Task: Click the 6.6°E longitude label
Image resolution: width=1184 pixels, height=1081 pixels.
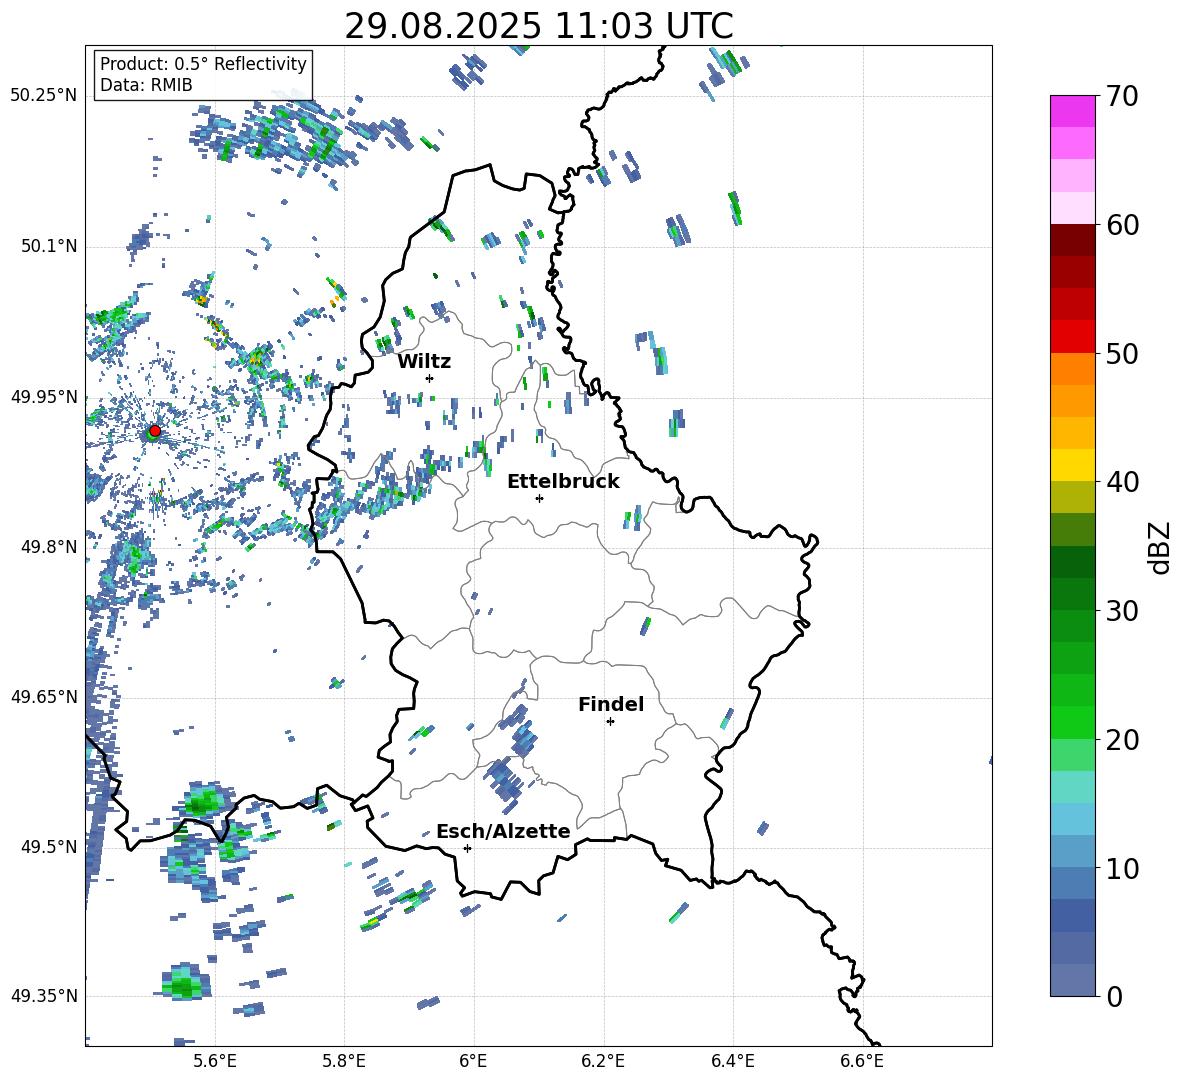Action: click(x=862, y=1061)
